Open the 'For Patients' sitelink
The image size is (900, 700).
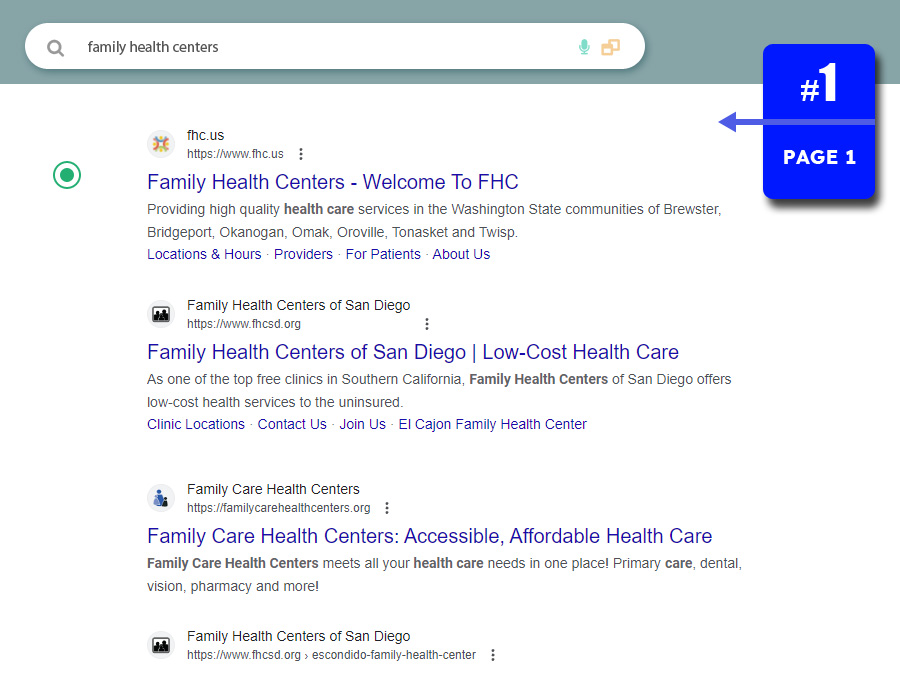coord(383,254)
